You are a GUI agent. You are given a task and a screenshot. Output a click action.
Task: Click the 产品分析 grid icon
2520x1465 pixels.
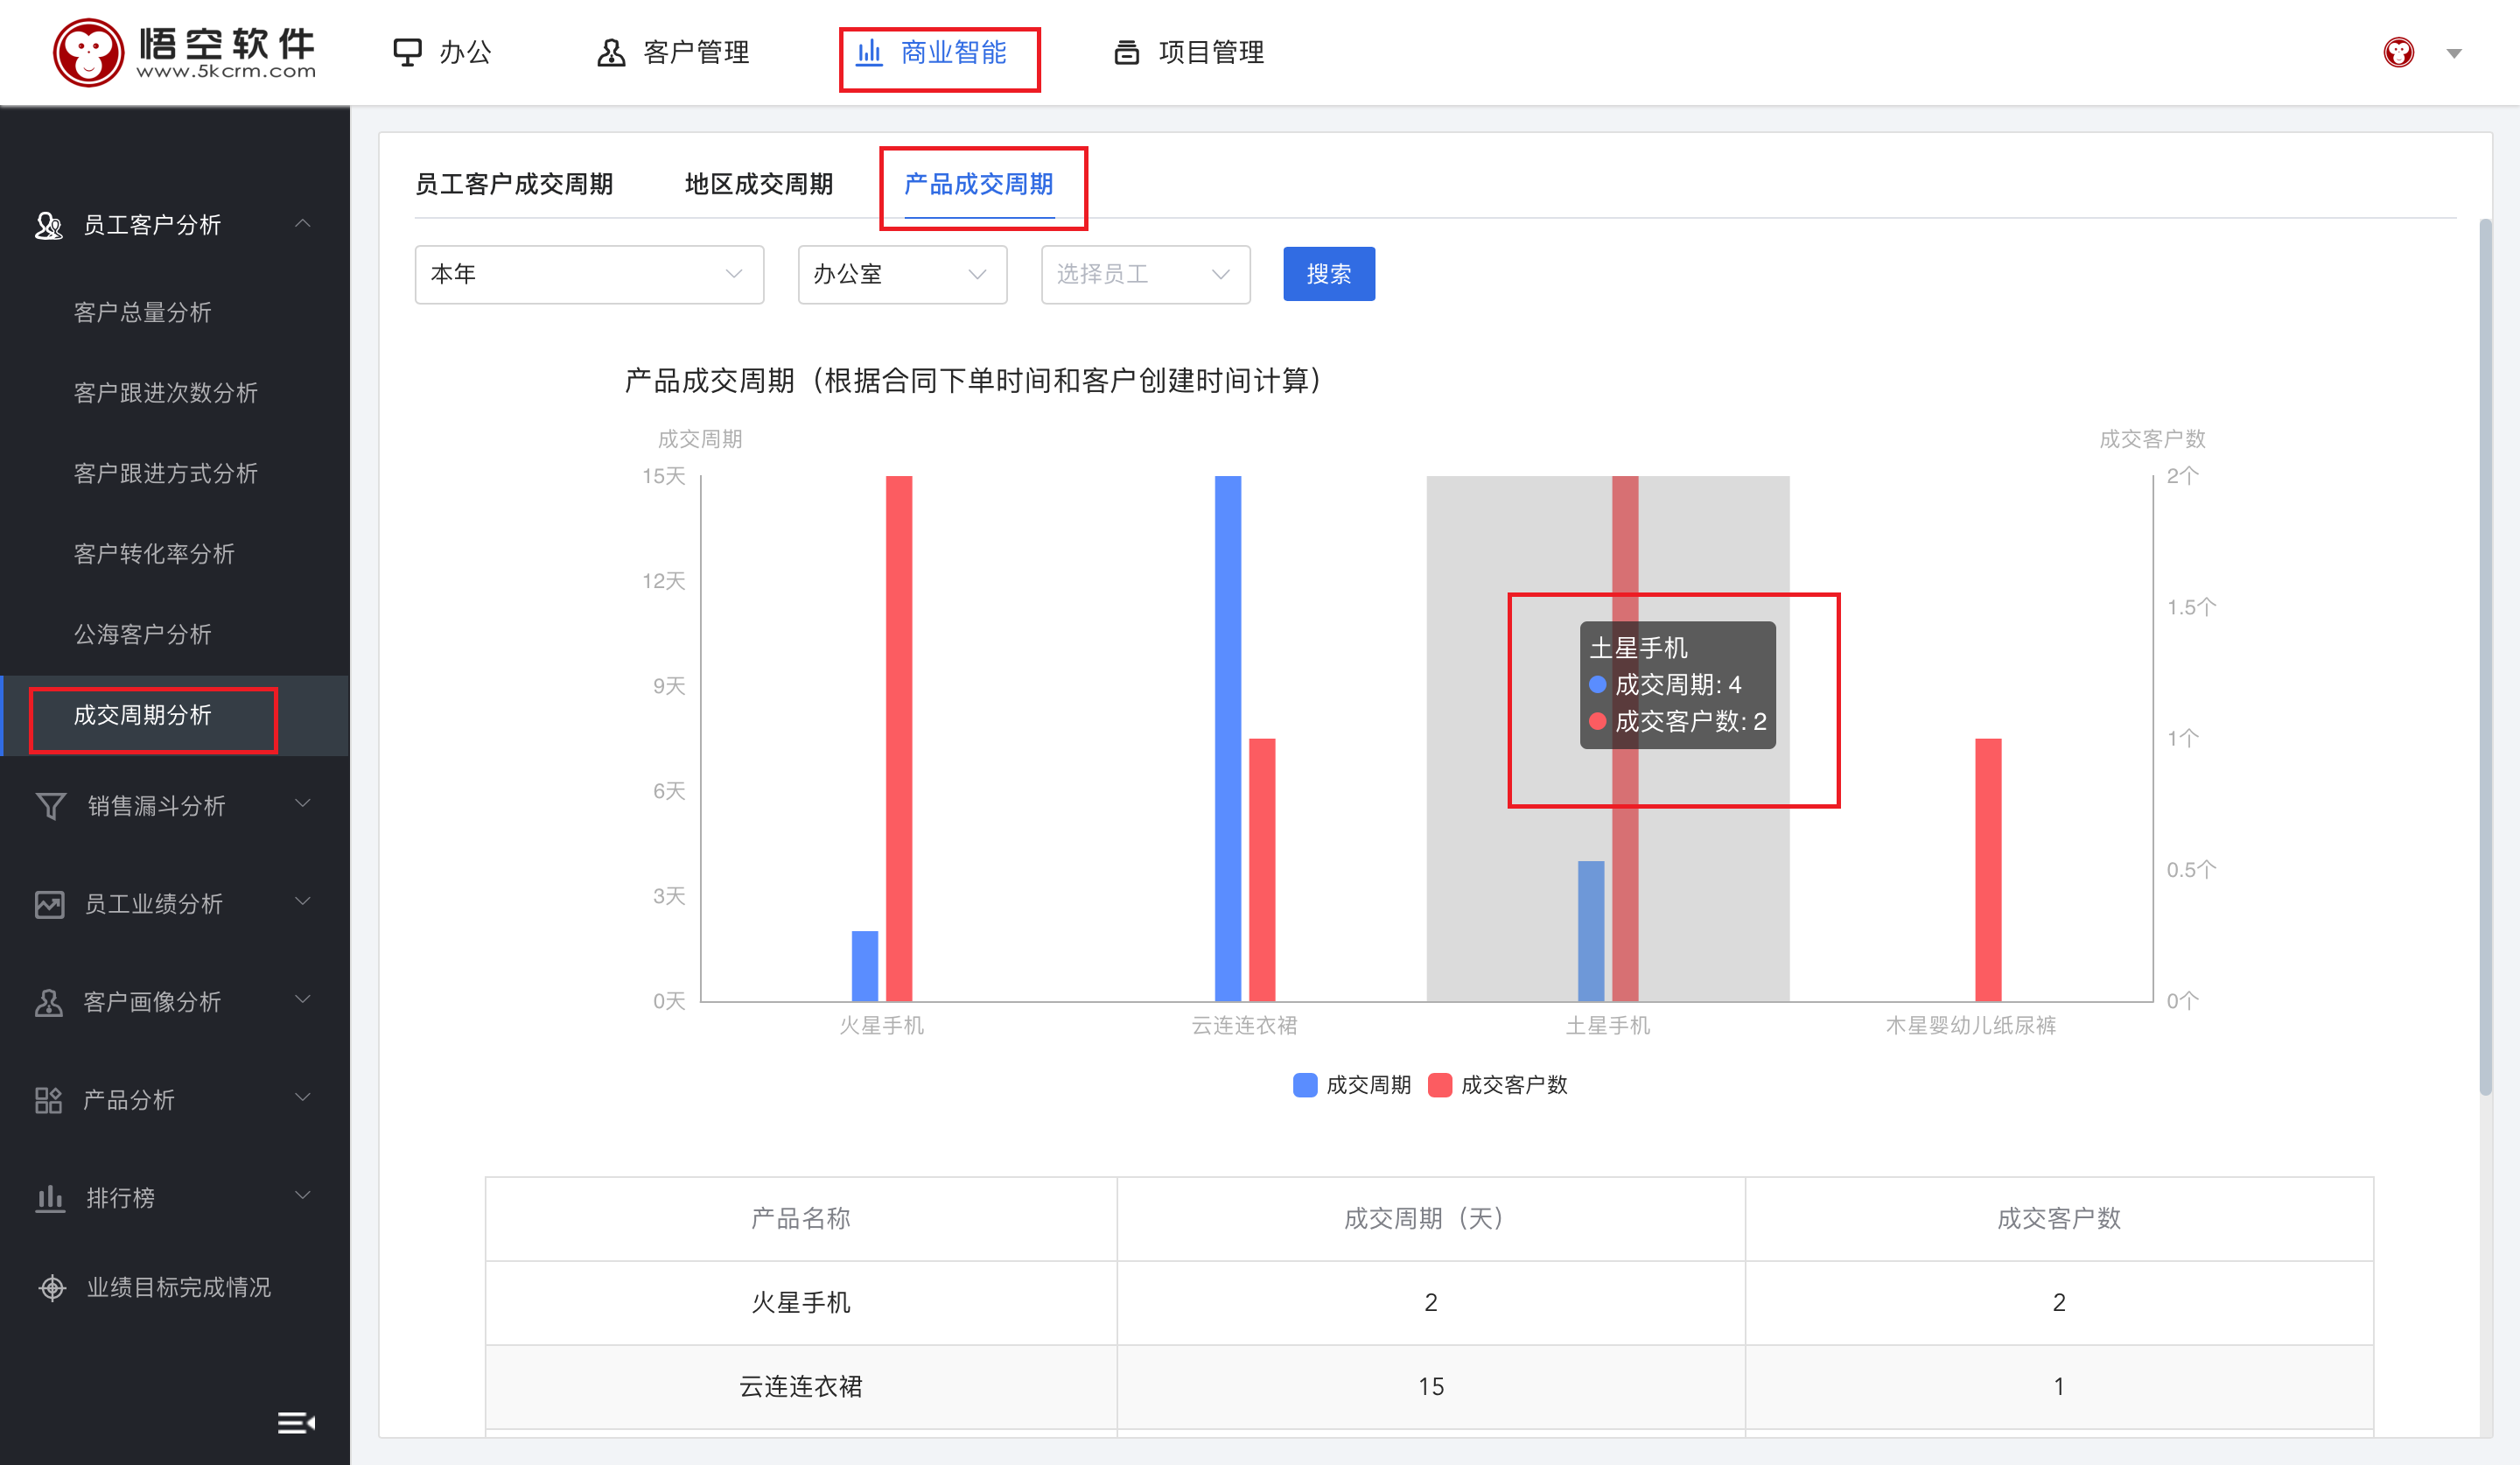tap(48, 1099)
